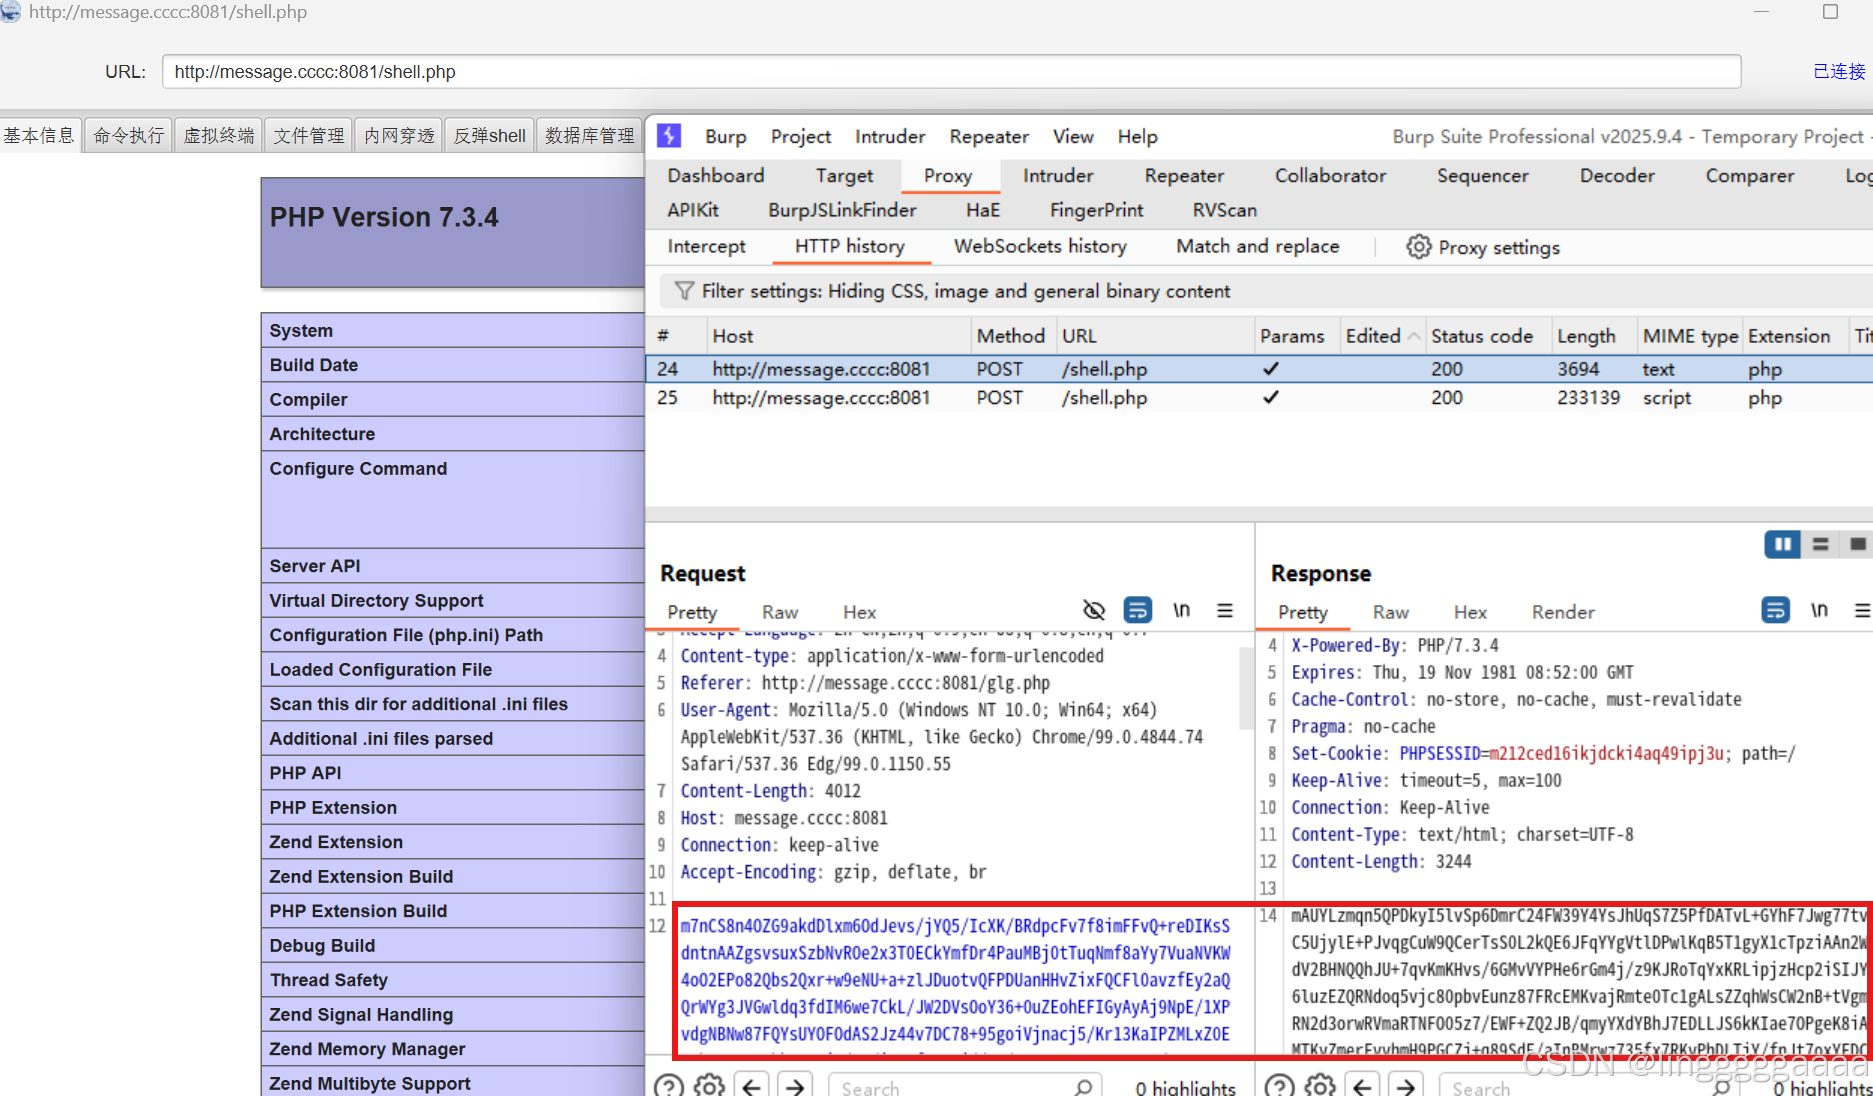Open the Repeater menu in menu bar
Viewport: 1873px width, 1096px height.
pos(989,136)
